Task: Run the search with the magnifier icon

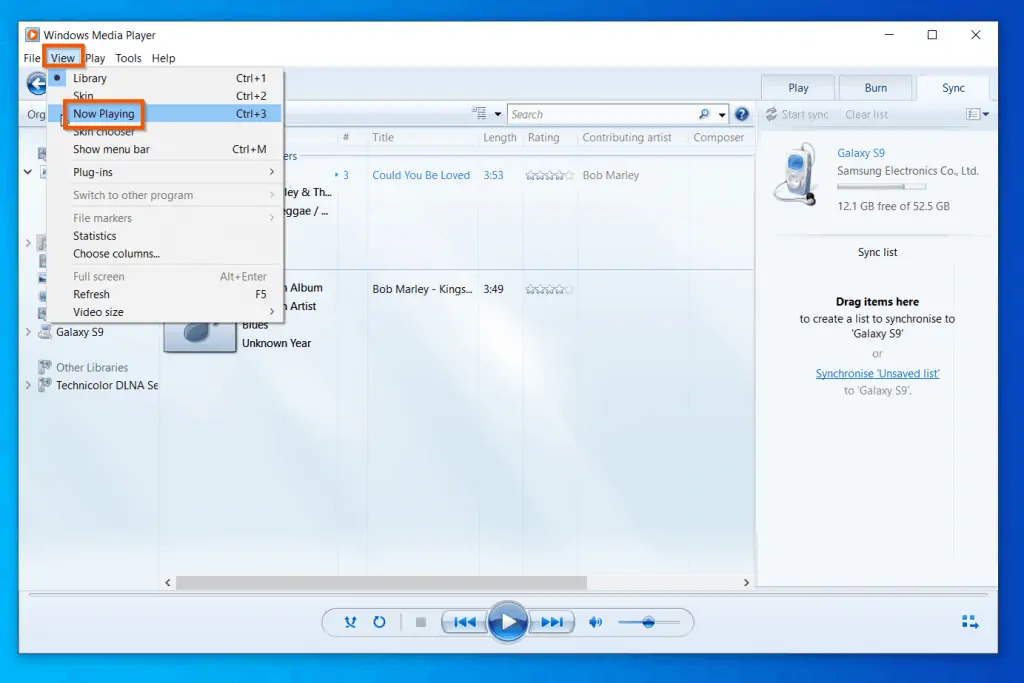Action: click(x=705, y=113)
